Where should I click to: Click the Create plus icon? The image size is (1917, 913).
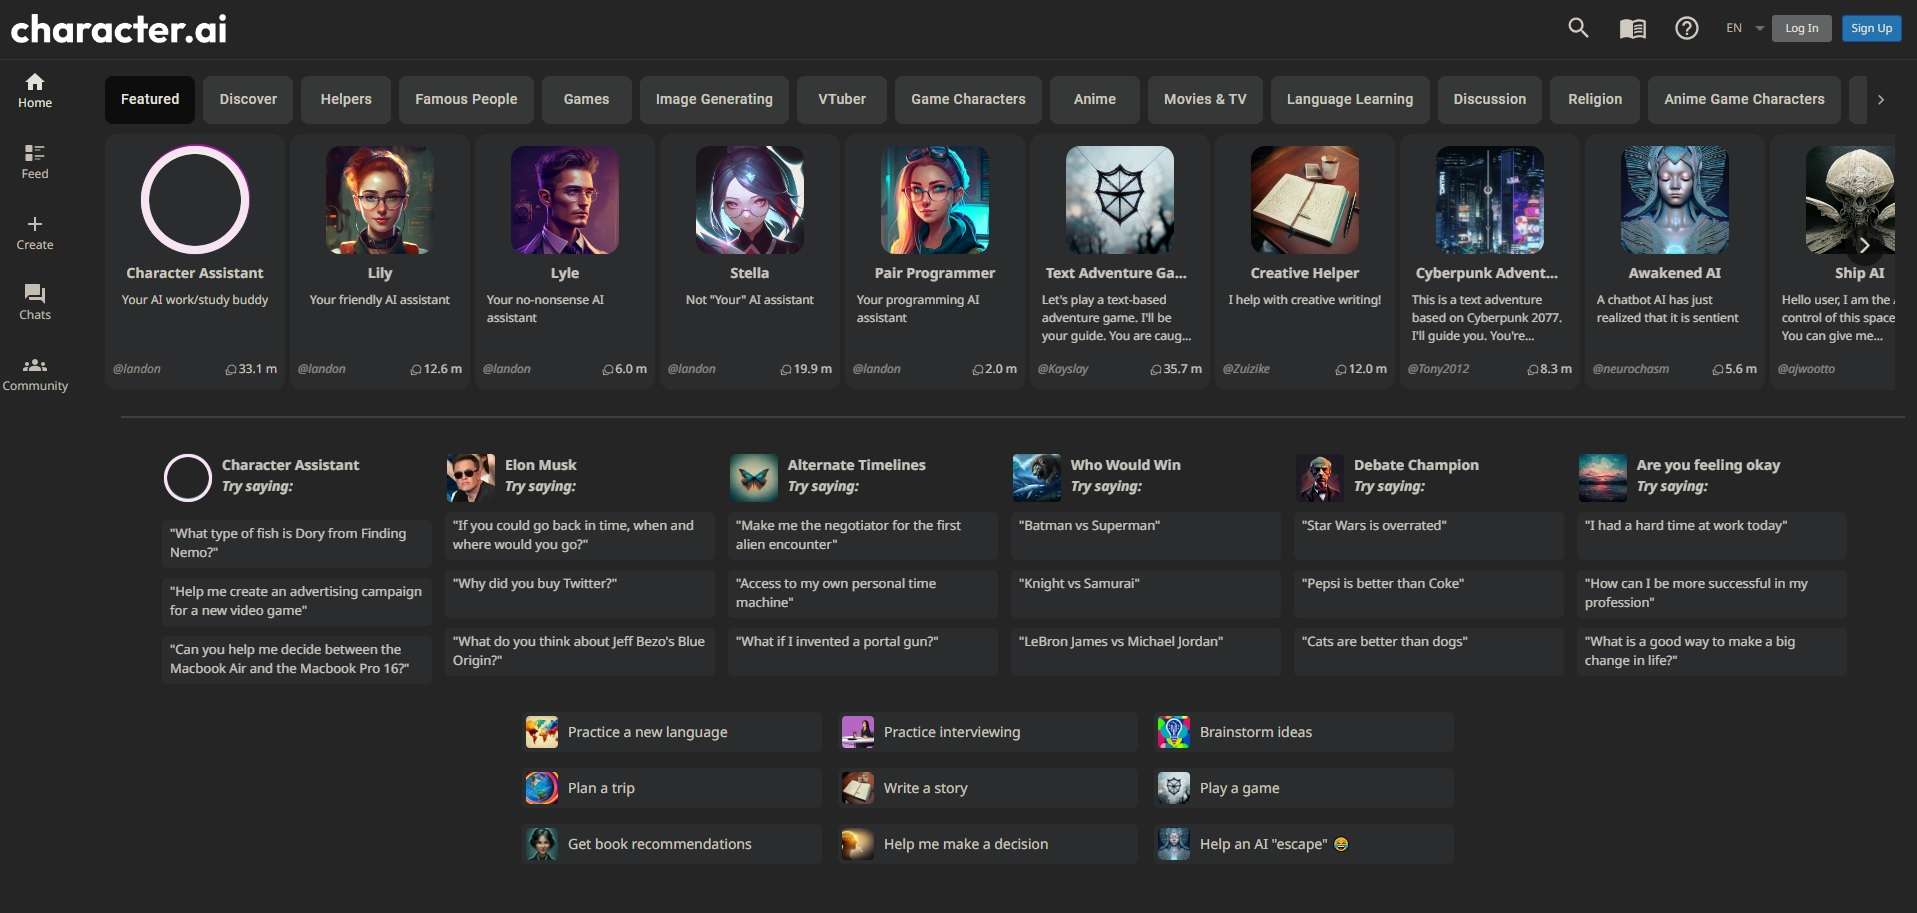[x=35, y=224]
